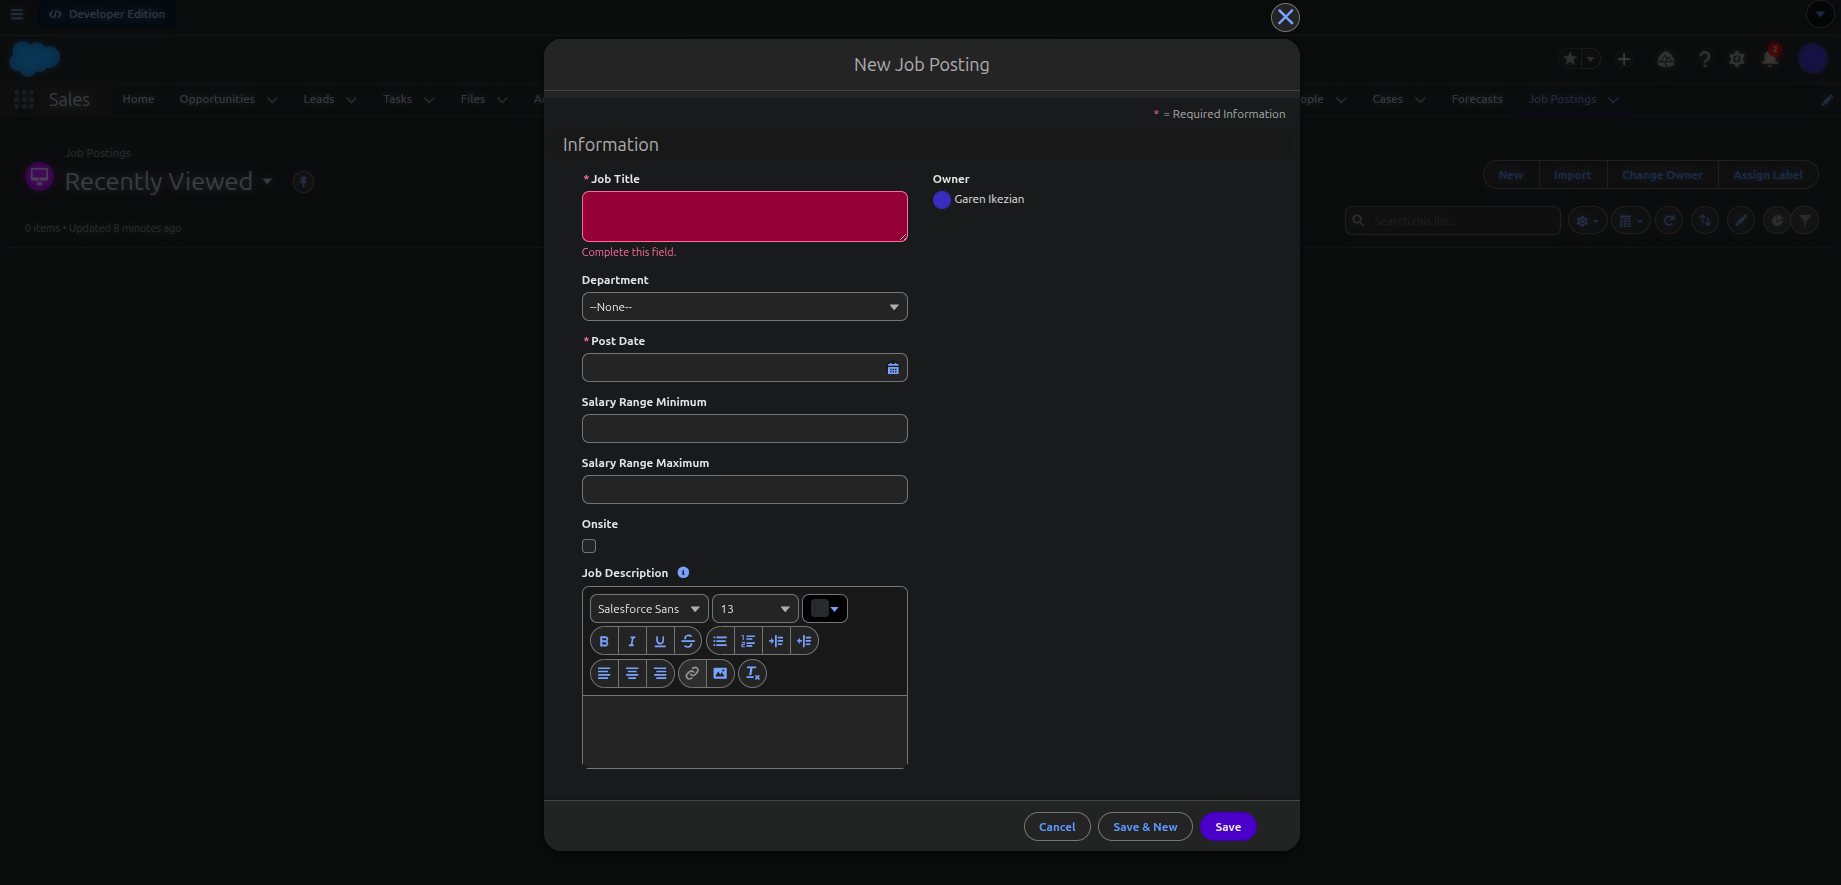1841x885 pixels.
Task: Go to the Forecasts tab
Action: pyautogui.click(x=1476, y=99)
